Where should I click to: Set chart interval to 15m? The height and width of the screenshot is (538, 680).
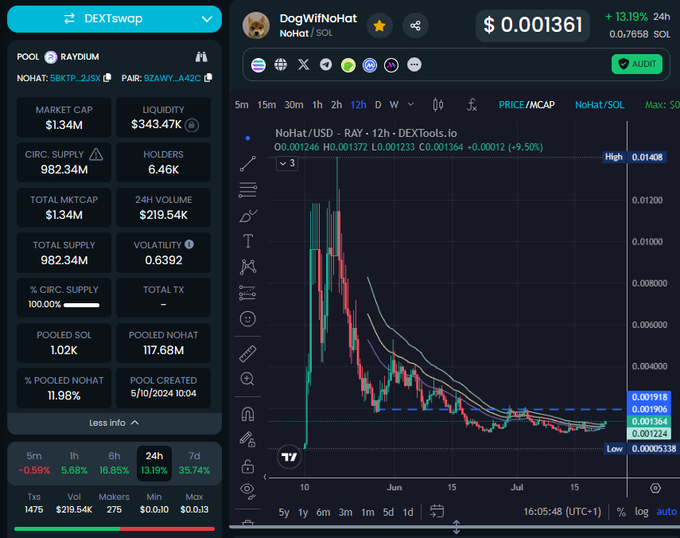266,105
